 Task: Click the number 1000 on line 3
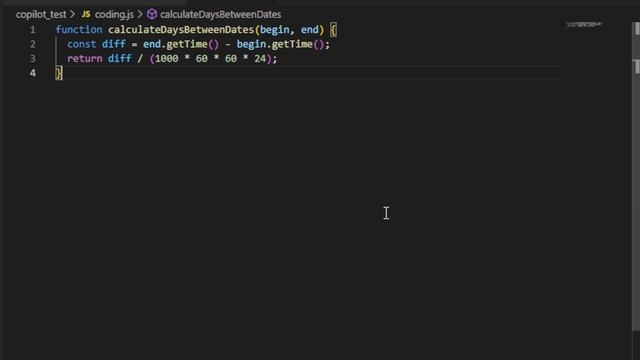[x=167, y=59]
